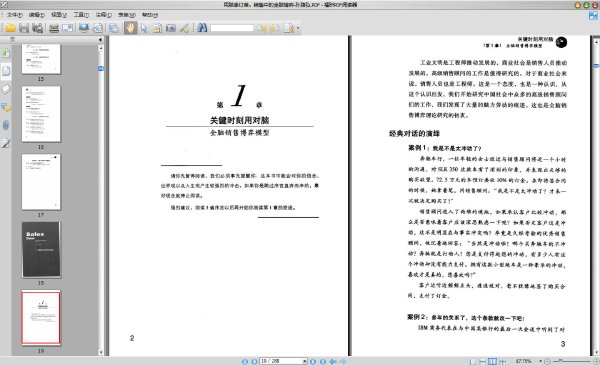Click inside the toolbar find text box
Viewport: 600px width, 366px height.
click(232, 28)
